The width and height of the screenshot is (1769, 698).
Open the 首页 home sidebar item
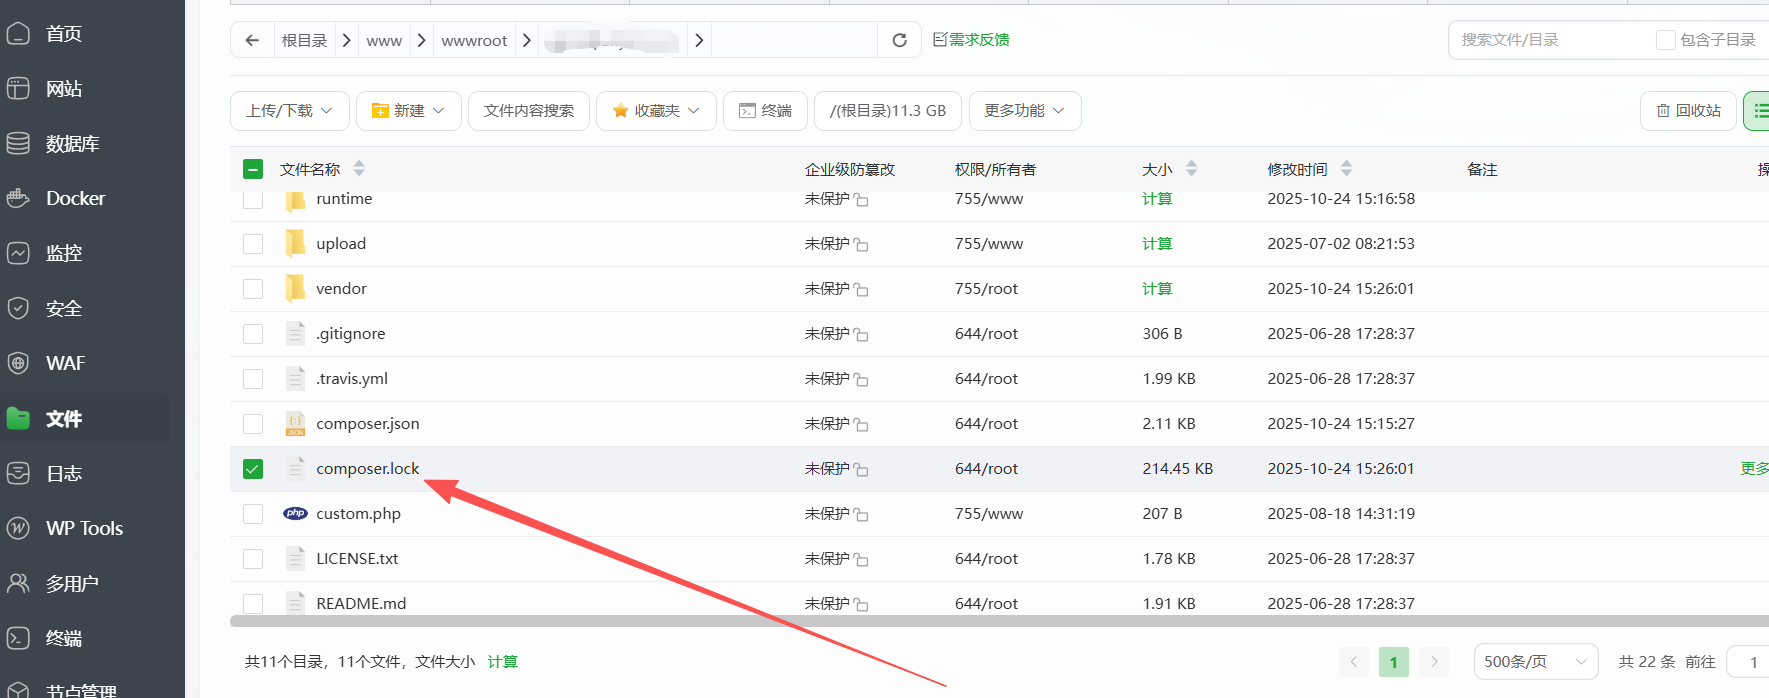pyautogui.click(x=63, y=34)
